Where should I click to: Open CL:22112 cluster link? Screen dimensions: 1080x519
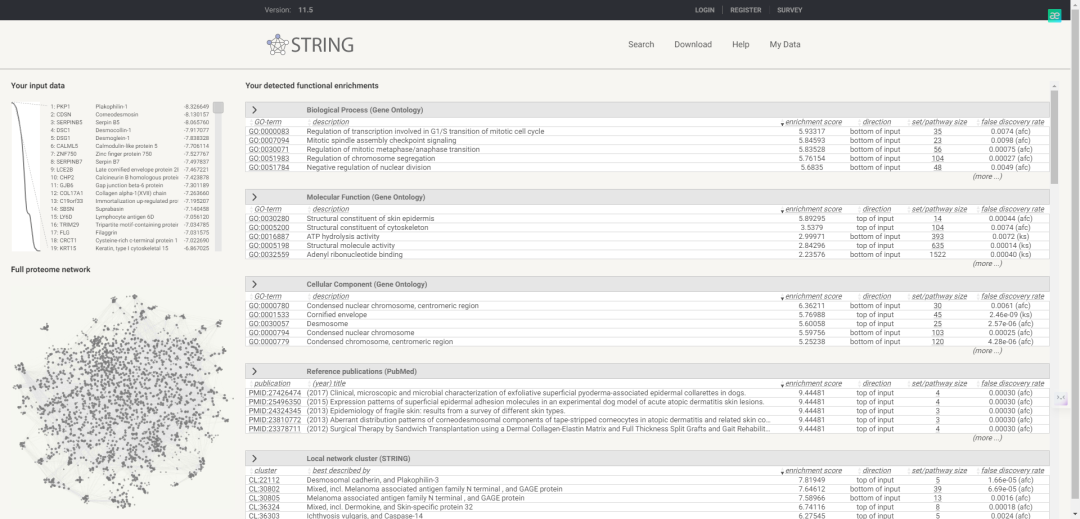pos(262,480)
